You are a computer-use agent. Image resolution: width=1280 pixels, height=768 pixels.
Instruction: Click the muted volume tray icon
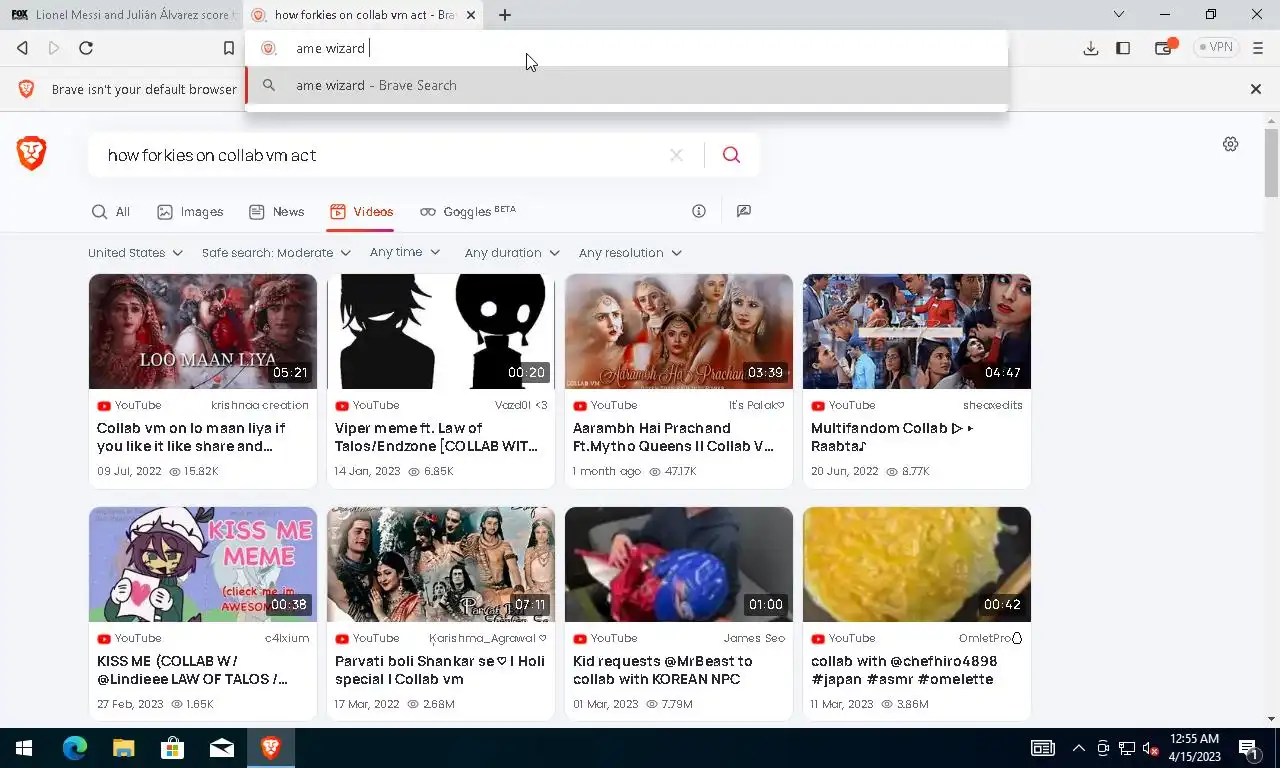coord(1150,748)
